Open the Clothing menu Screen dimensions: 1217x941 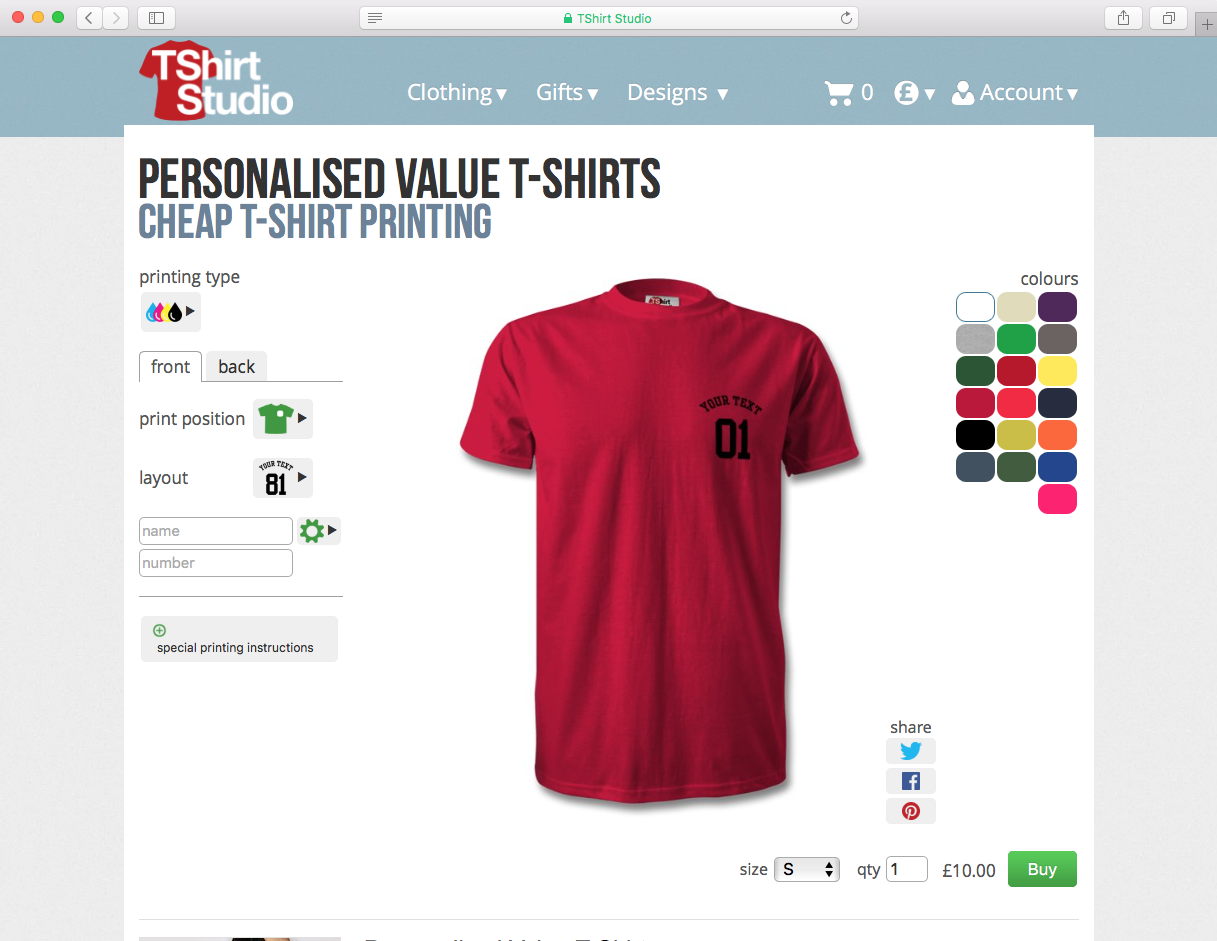[x=457, y=93]
